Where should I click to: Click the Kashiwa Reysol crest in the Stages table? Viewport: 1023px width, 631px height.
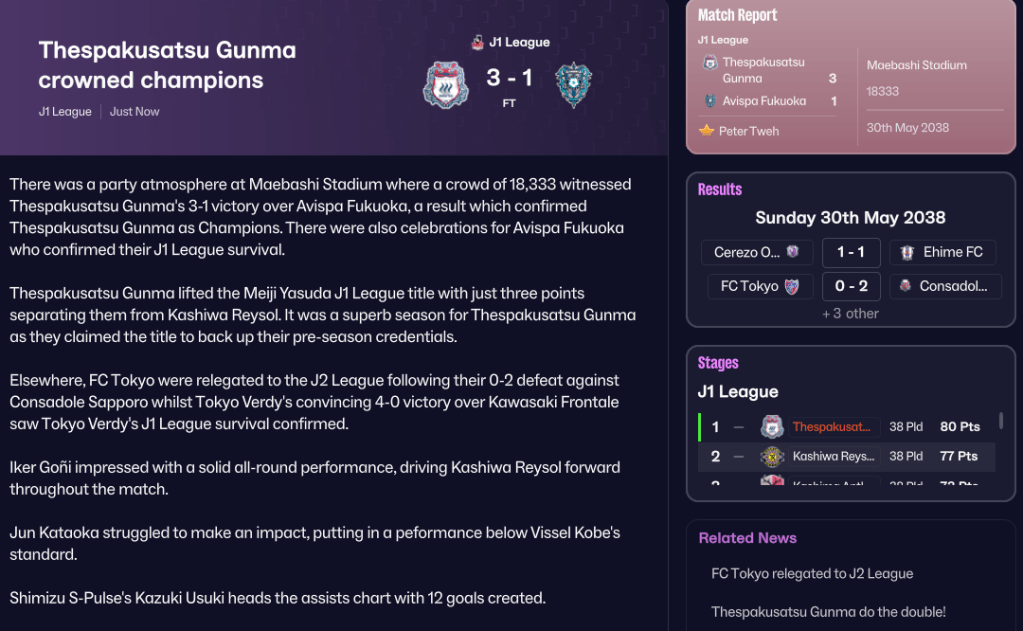pos(771,457)
